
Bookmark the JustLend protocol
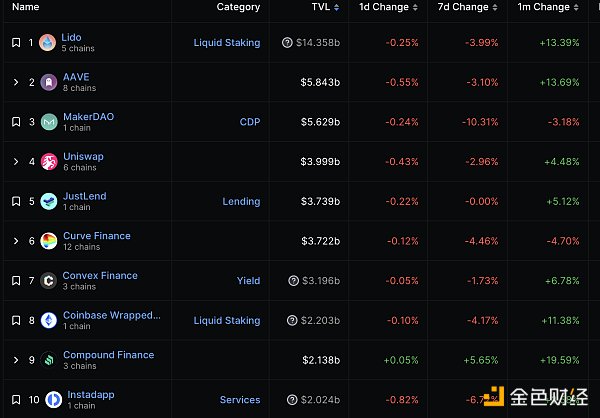[x=16, y=201]
